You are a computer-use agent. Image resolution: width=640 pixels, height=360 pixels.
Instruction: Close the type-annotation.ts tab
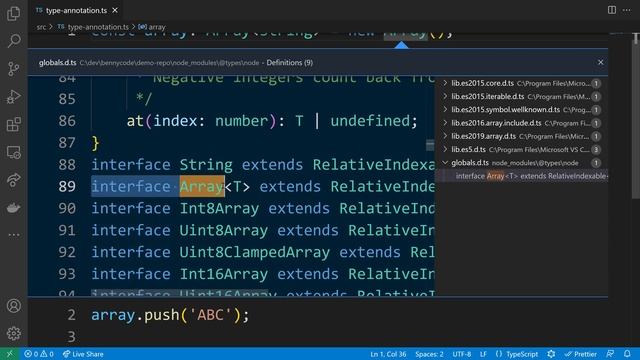(x=115, y=10)
